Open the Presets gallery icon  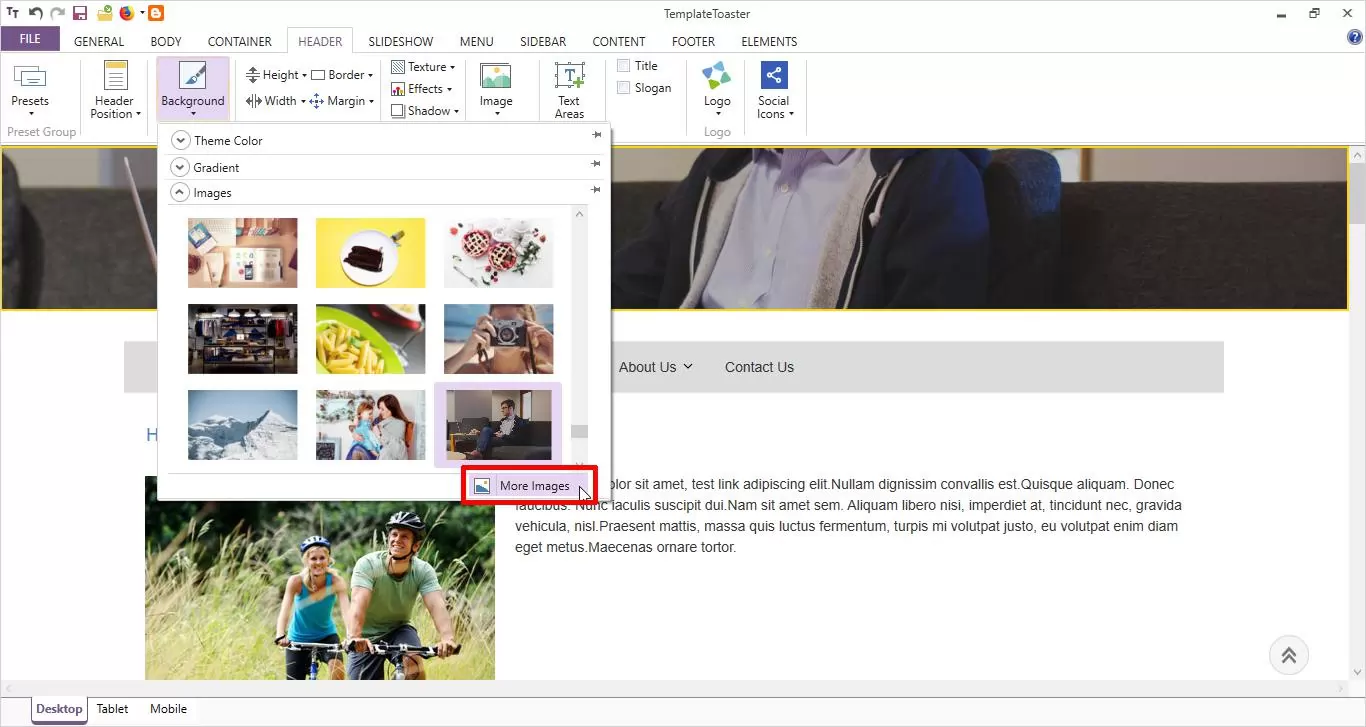click(x=30, y=77)
